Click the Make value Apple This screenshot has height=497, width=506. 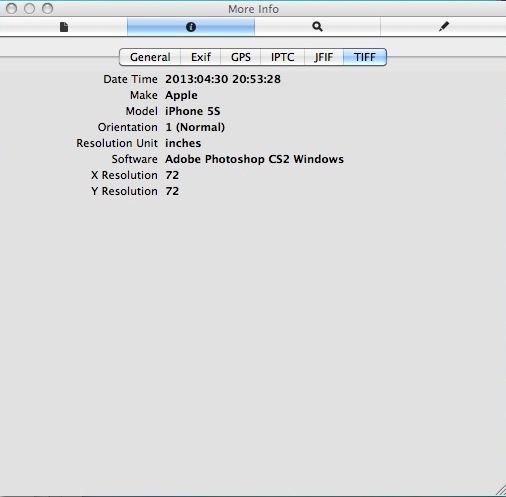click(x=181, y=95)
